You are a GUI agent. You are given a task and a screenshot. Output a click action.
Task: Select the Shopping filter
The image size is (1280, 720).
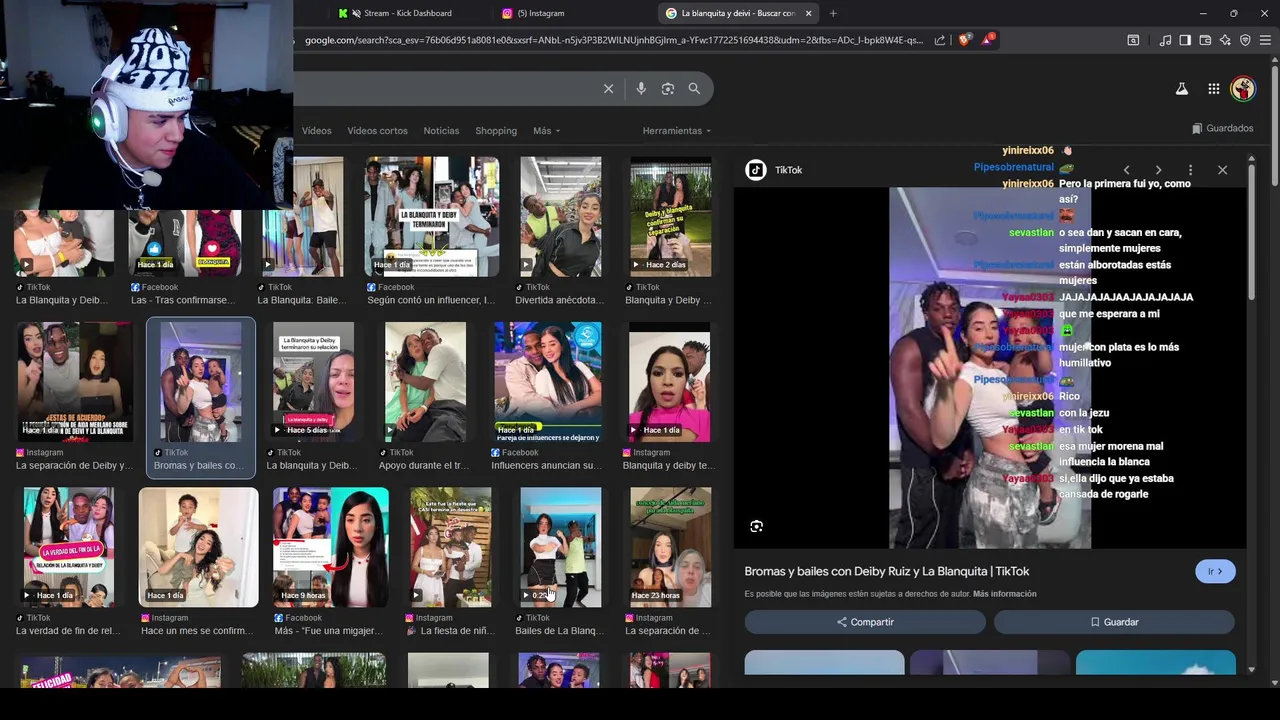click(x=496, y=131)
